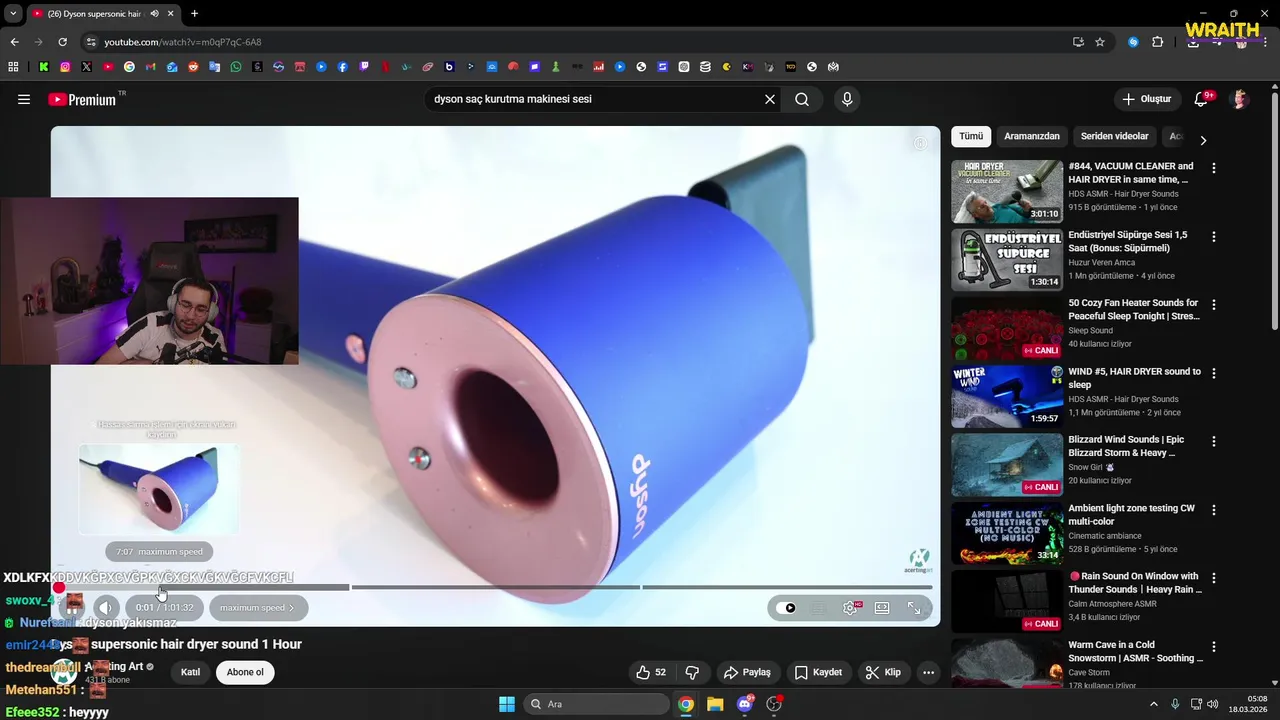Open Ambient light zone testing CW title
1280x720 pixels.
click(x=1131, y=514)
